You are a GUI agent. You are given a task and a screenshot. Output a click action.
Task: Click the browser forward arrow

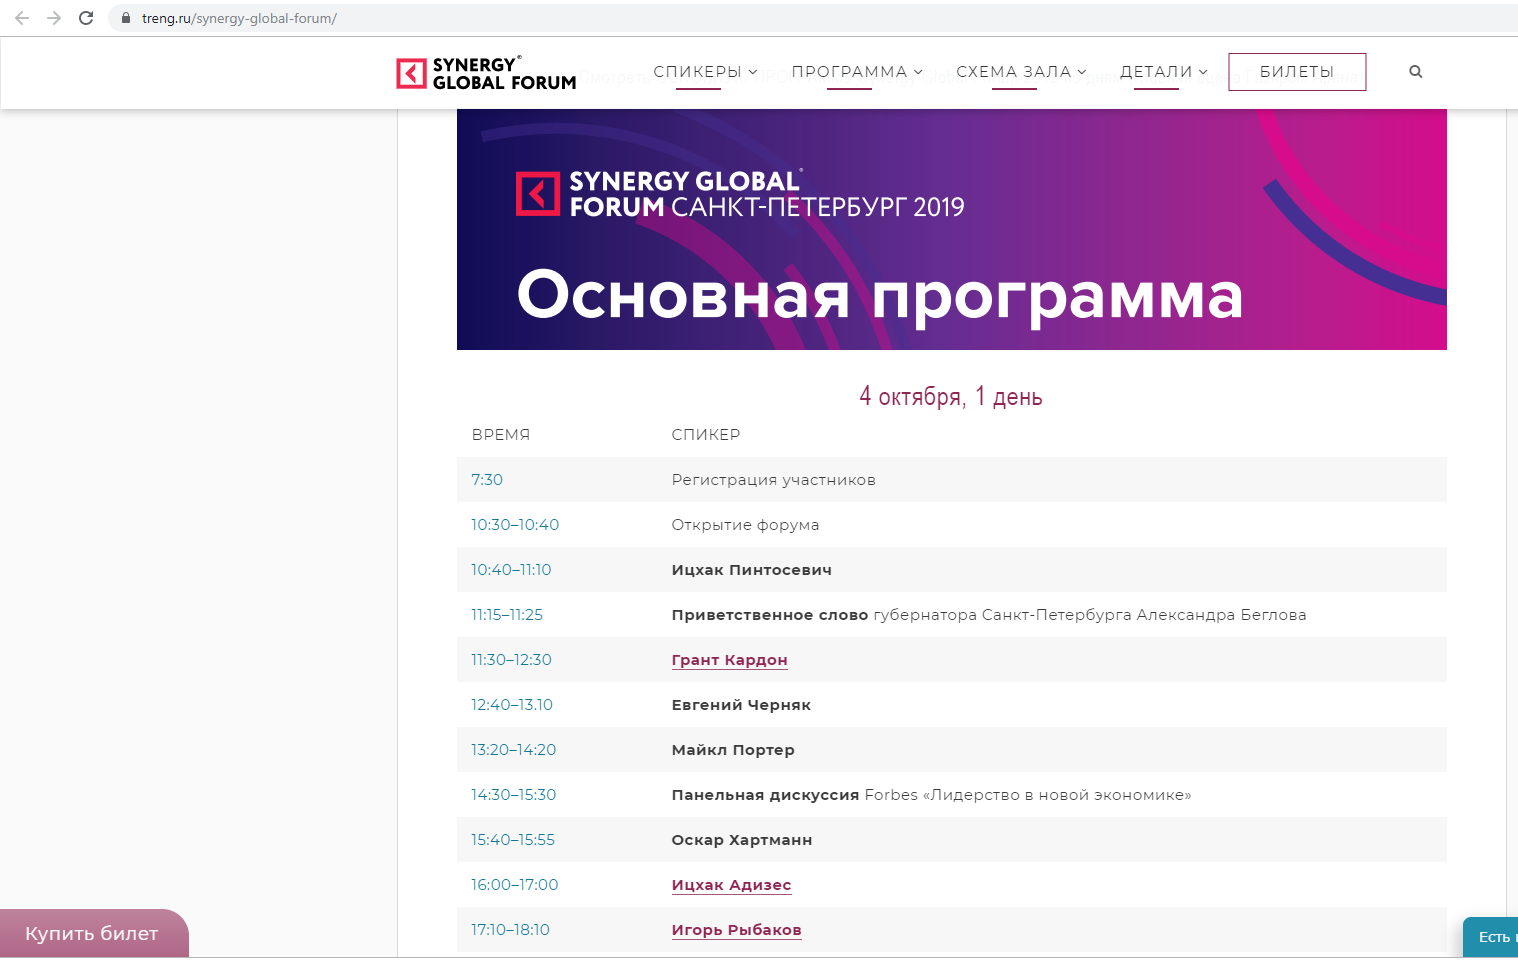(54, 18)
